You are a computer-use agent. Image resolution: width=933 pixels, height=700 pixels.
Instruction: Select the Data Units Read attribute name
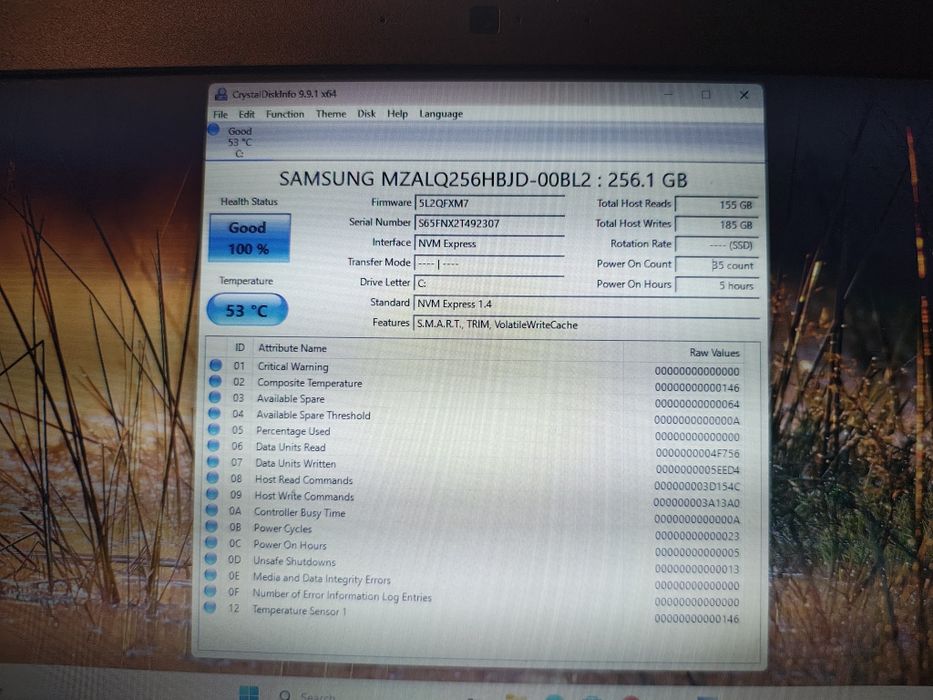[x=290, y=447]
